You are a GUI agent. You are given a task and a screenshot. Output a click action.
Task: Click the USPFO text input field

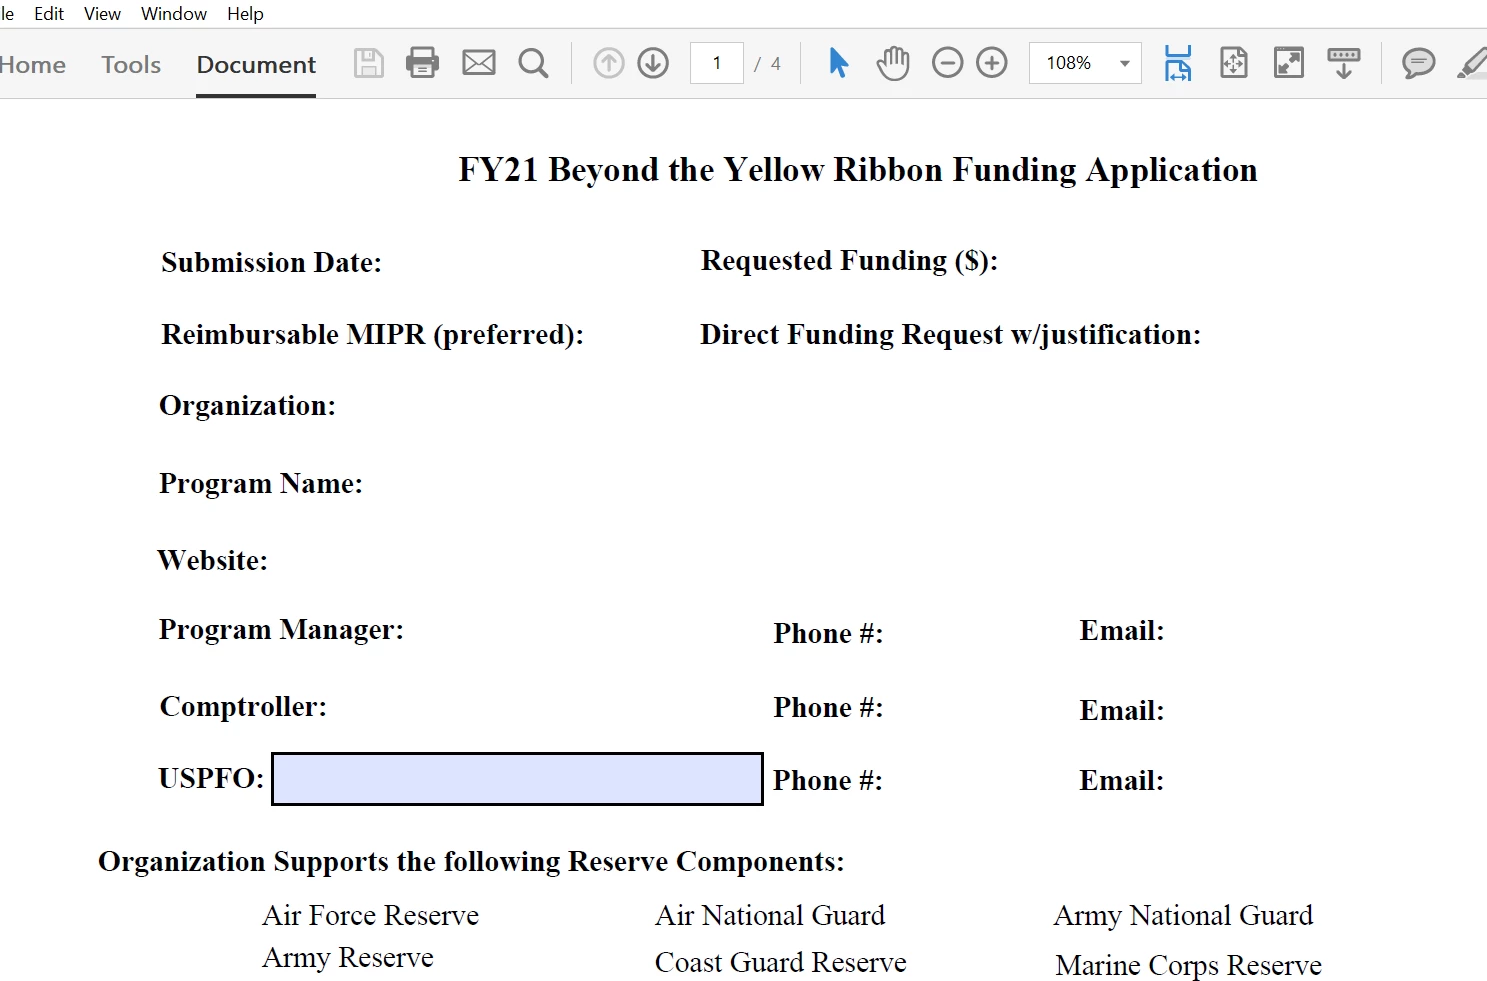(517, 779)
